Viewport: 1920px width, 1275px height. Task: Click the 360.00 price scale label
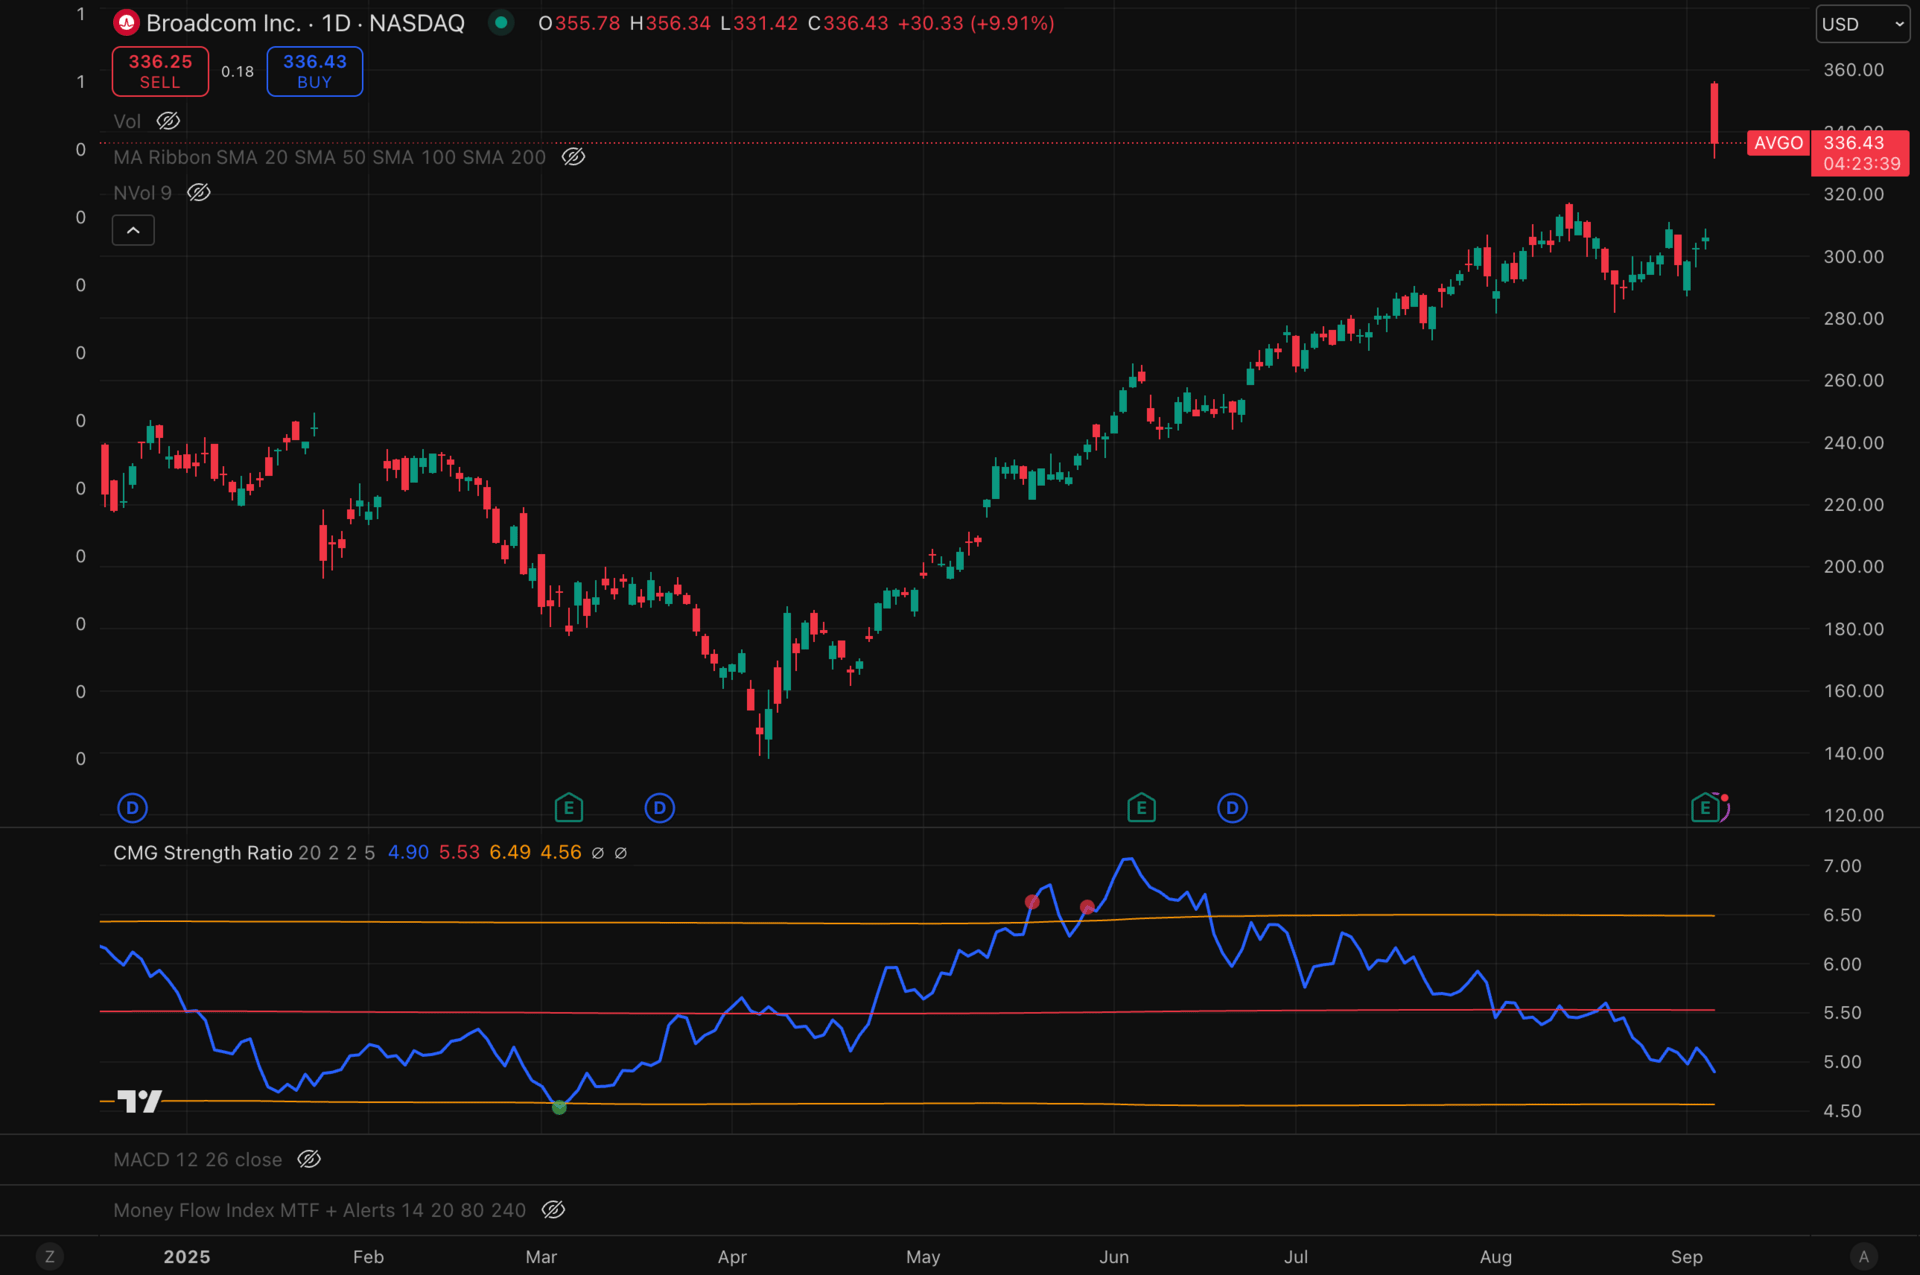coord(1853,70)
